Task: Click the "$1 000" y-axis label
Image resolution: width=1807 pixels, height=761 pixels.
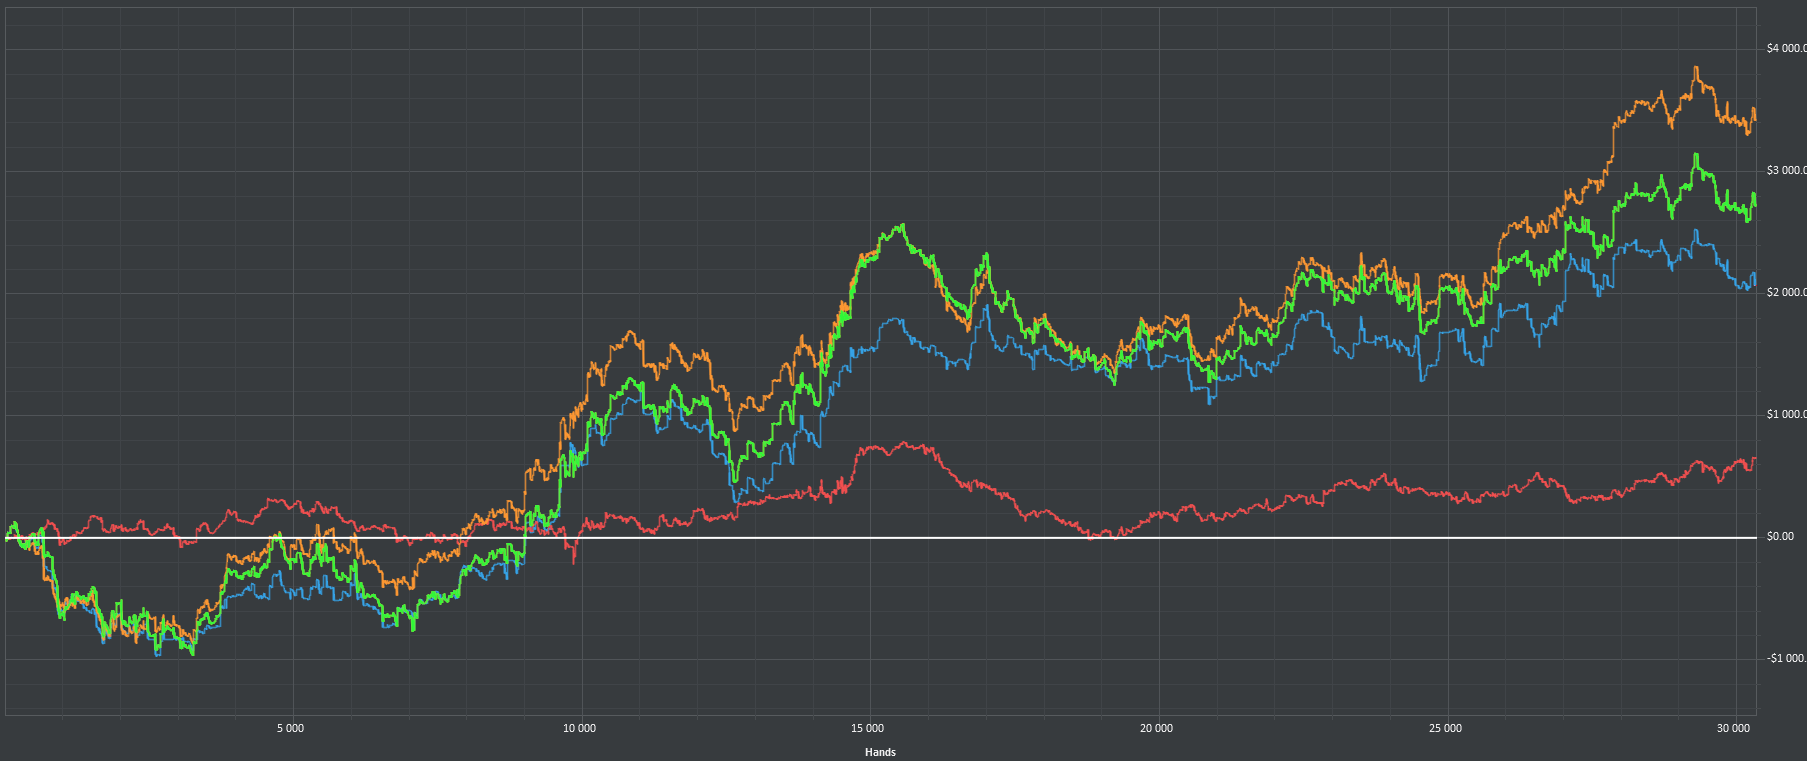Action: tap(1786, 414)
